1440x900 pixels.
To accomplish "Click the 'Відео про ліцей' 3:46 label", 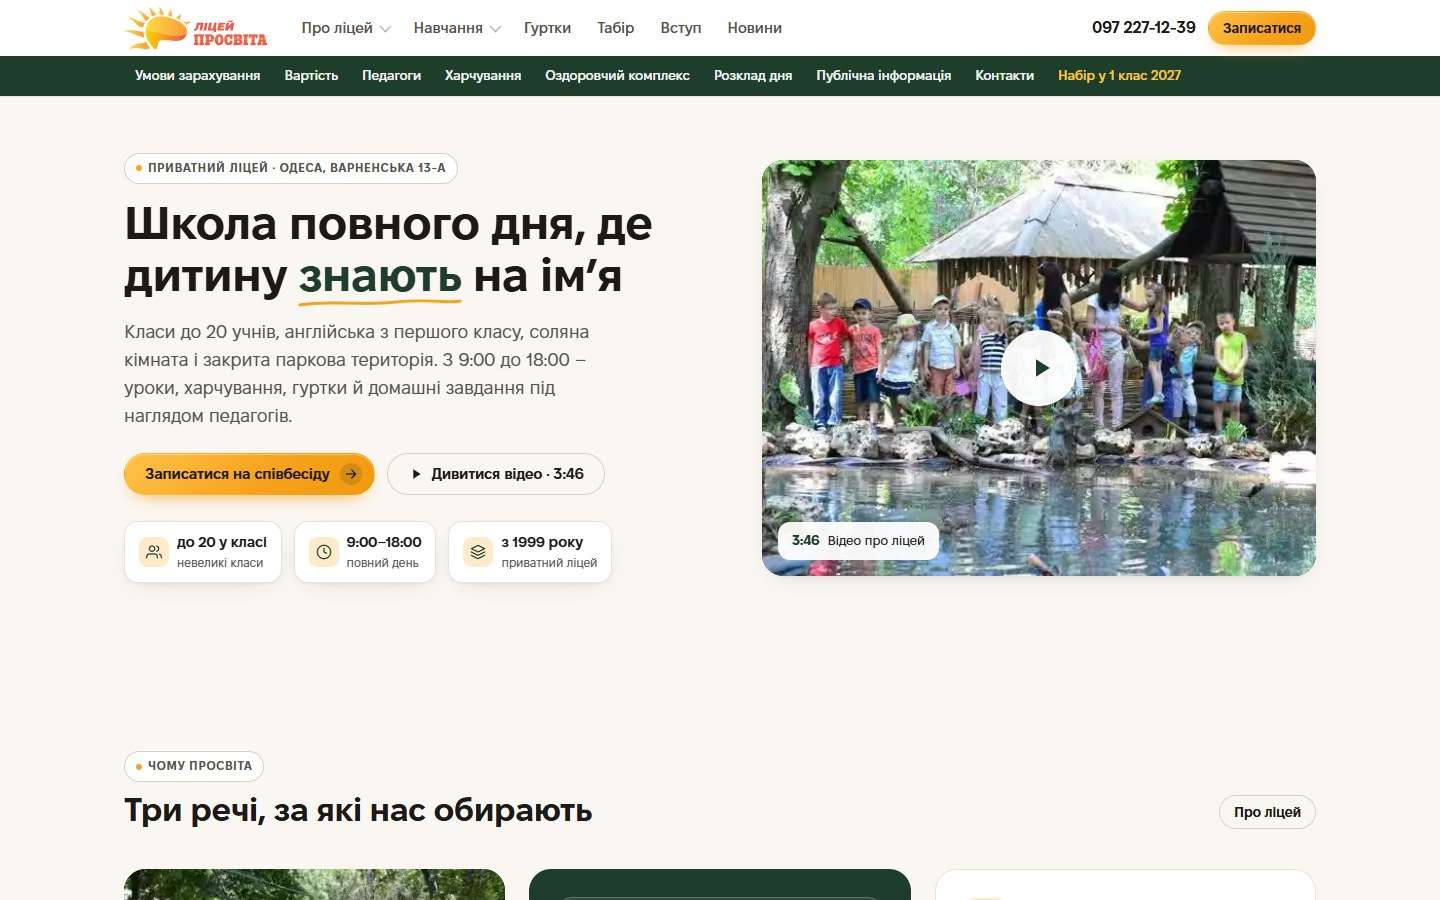I will pyautogui.click(x=858, y=541).
